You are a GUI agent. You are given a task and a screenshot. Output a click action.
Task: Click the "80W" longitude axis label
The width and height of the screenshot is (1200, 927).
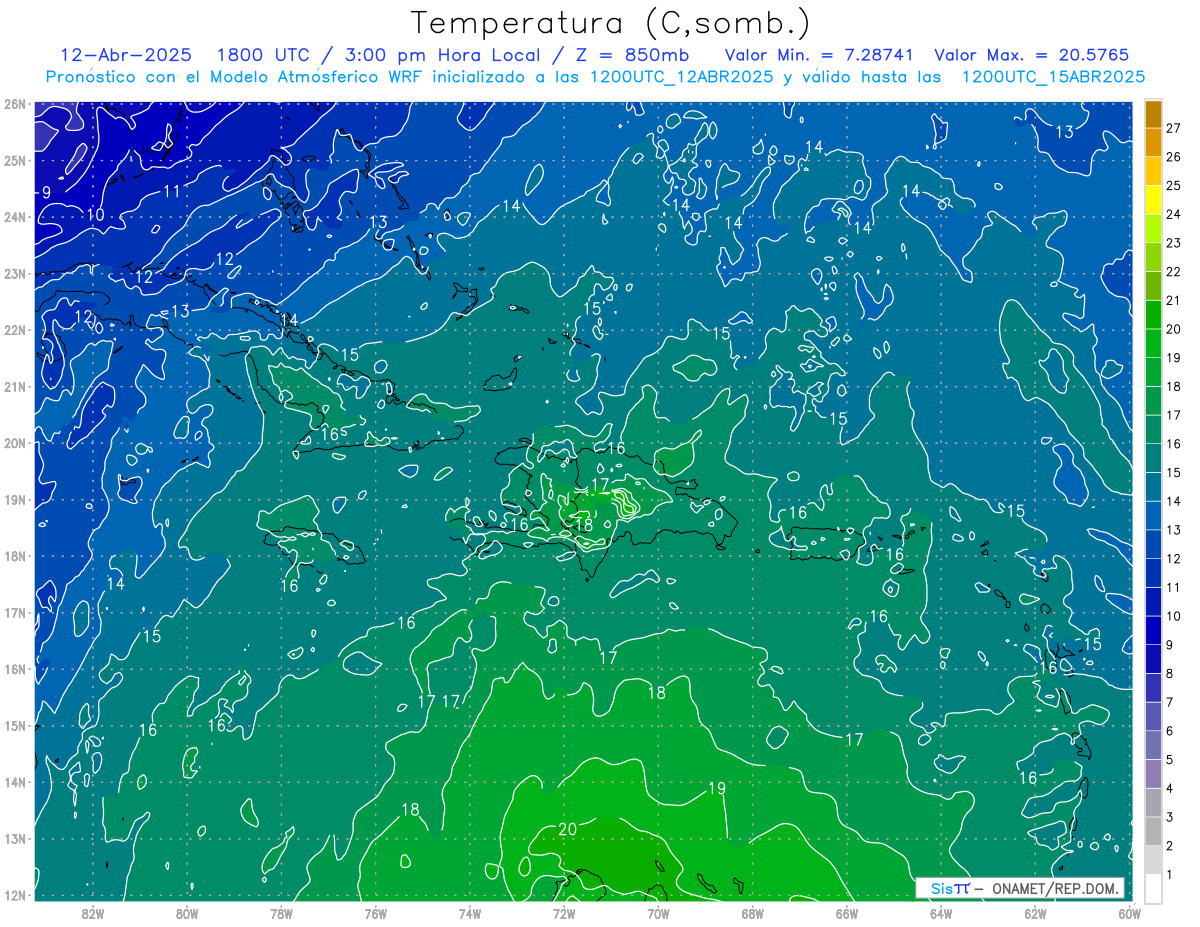187,913
